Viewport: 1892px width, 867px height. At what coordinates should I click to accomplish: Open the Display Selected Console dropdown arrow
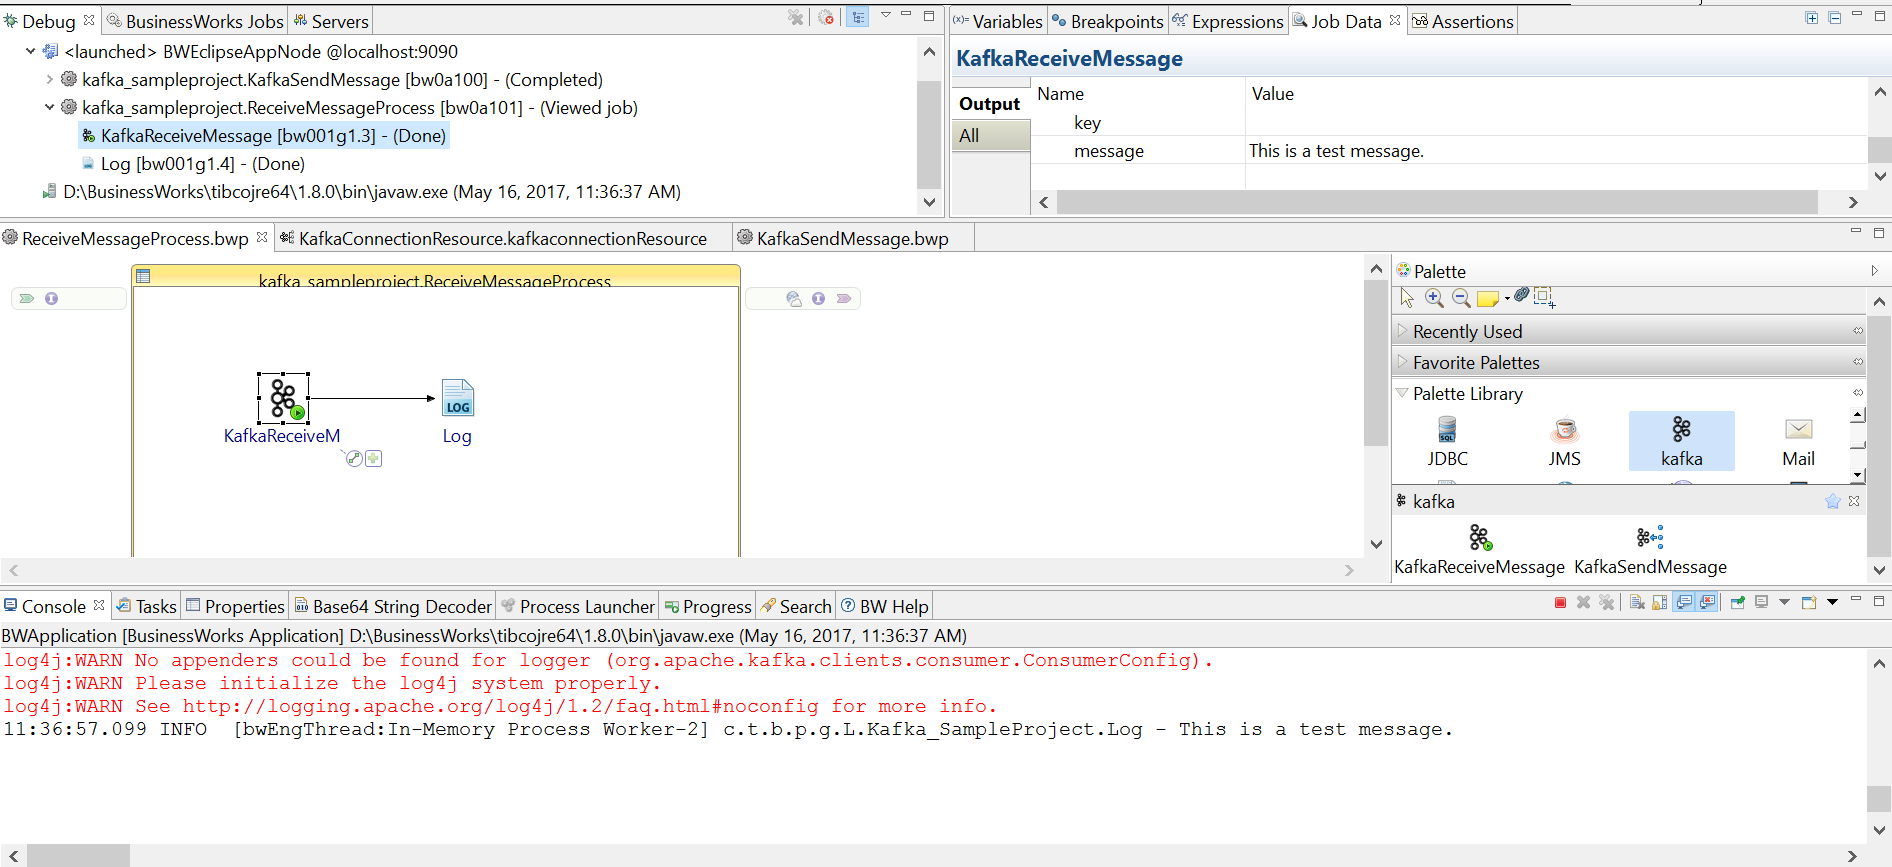(1784, 602)
